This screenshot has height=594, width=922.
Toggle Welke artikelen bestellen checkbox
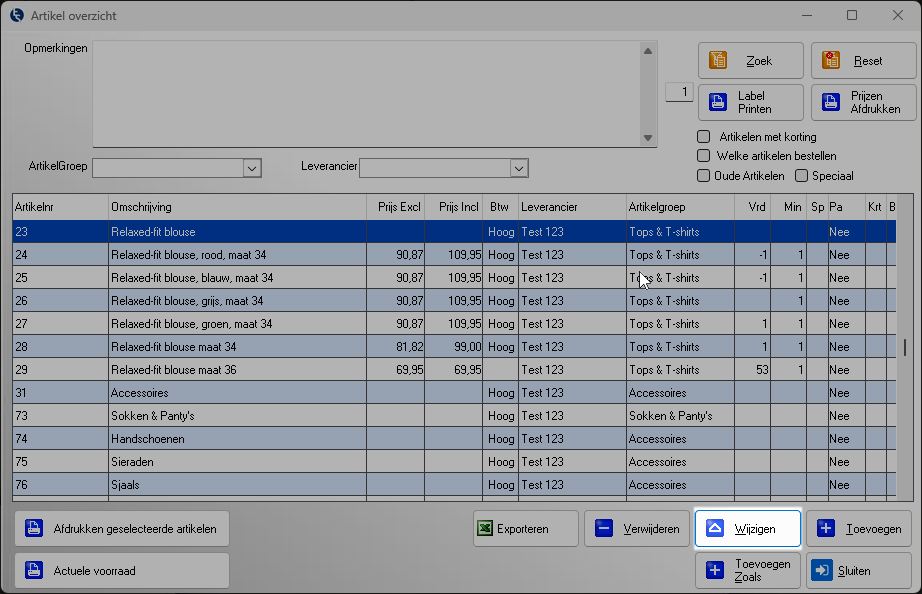(x=703, y=155)
